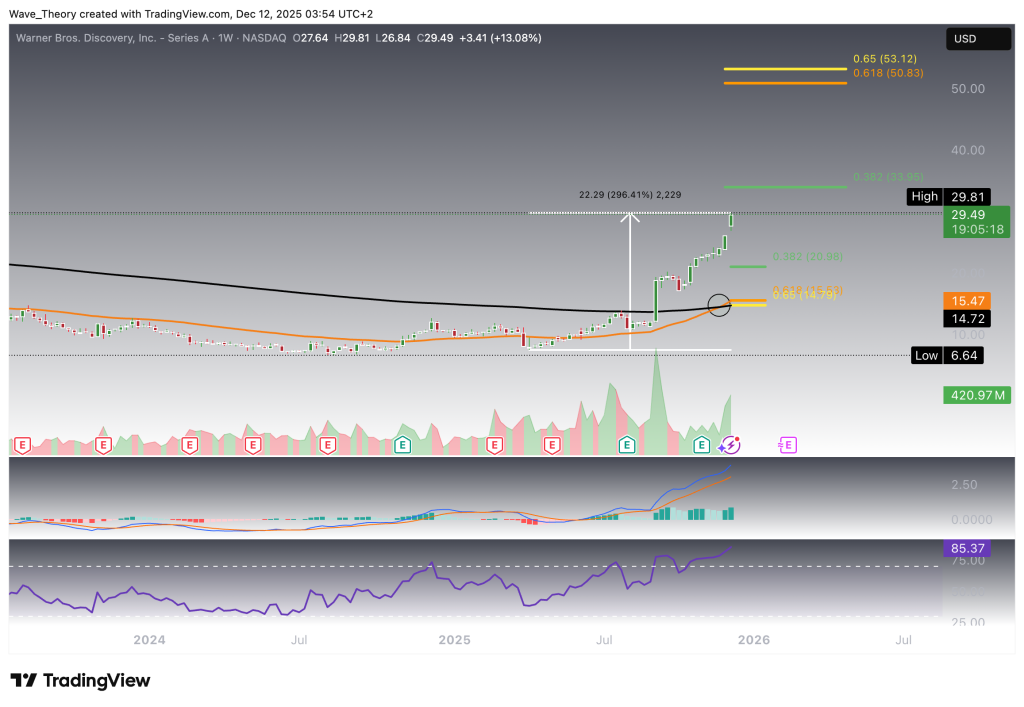Click the green earnings marker below the volume spike
Screen dimensions: 1024x707
[x=628, y=443]
